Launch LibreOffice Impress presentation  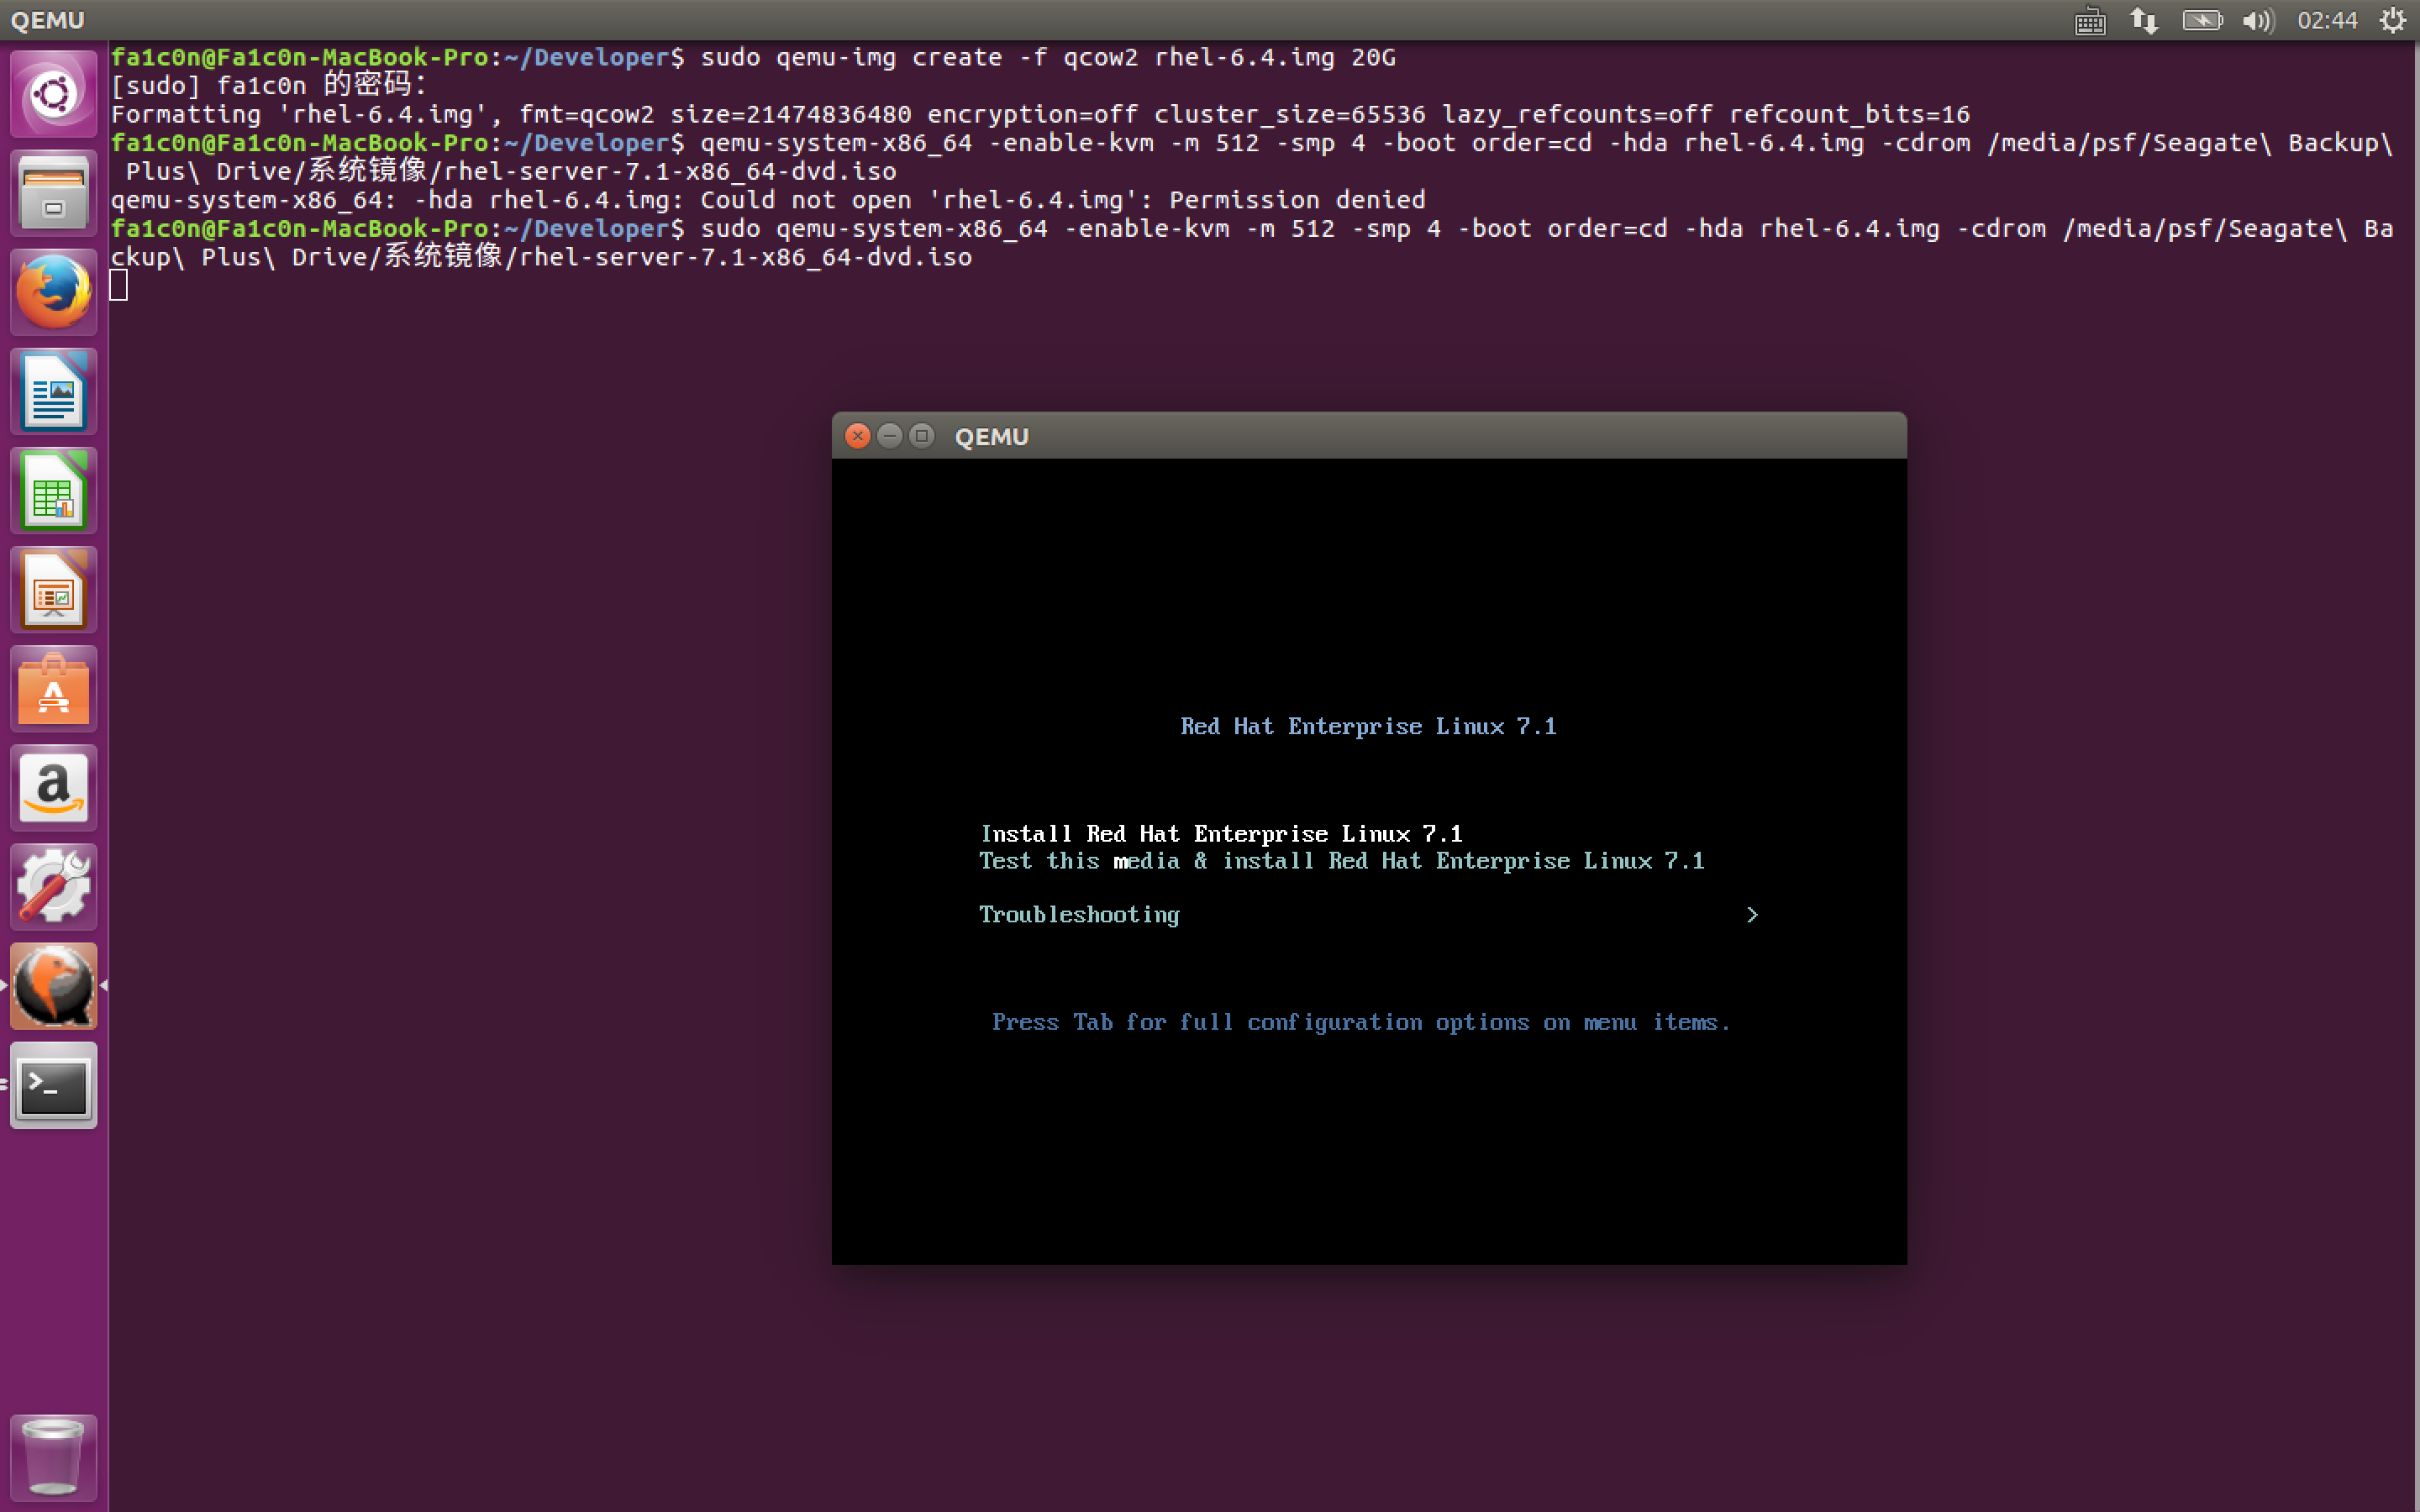point(53,589)
